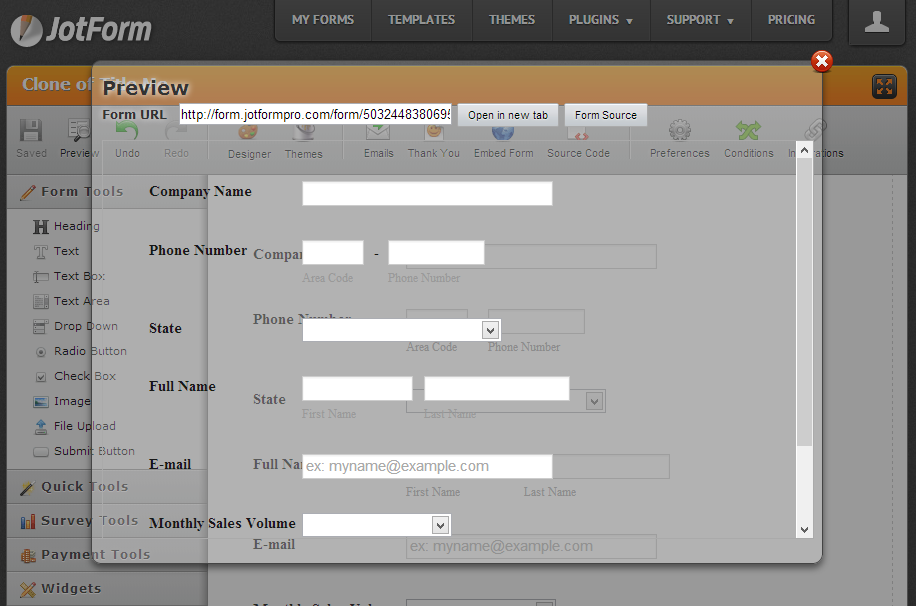Add an Image form tool
Image resolution: width=916 pixels, height=606 pixels.
click(62, 401)
